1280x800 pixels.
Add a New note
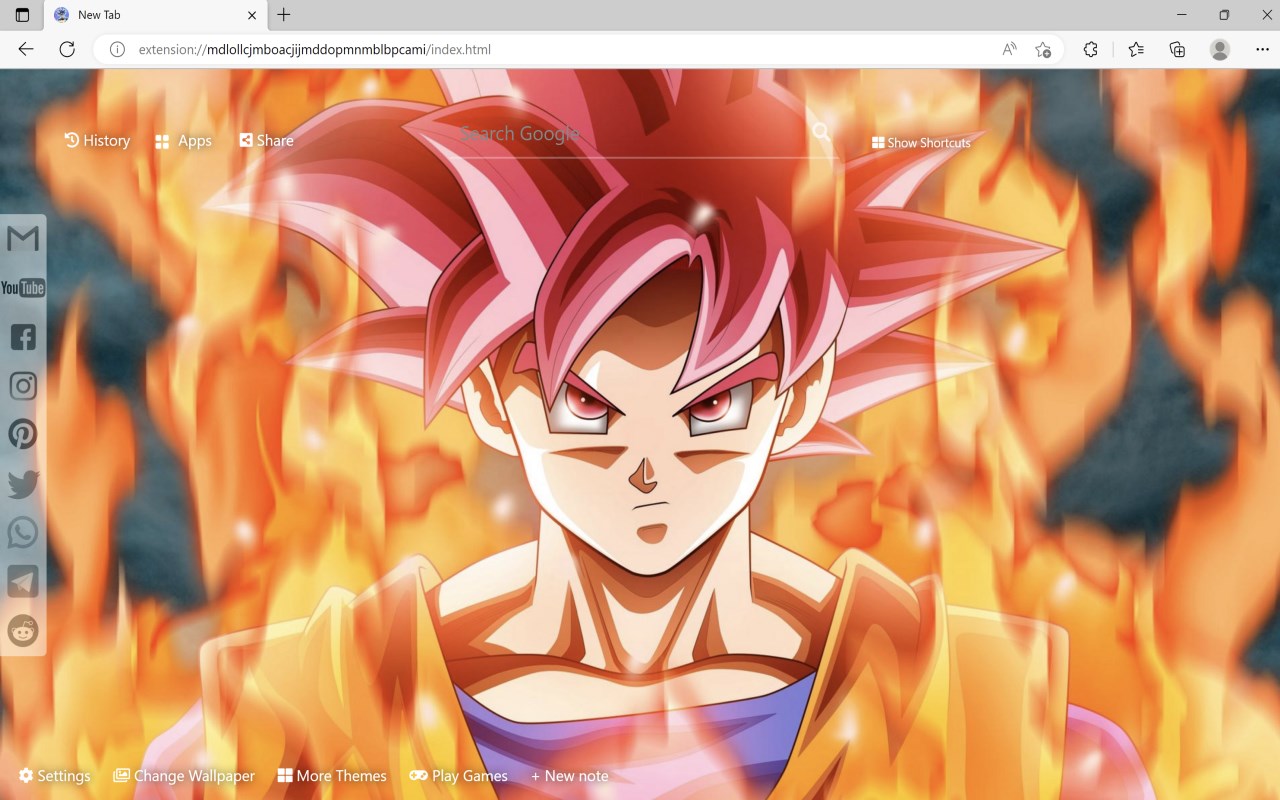tap(570, 776)
